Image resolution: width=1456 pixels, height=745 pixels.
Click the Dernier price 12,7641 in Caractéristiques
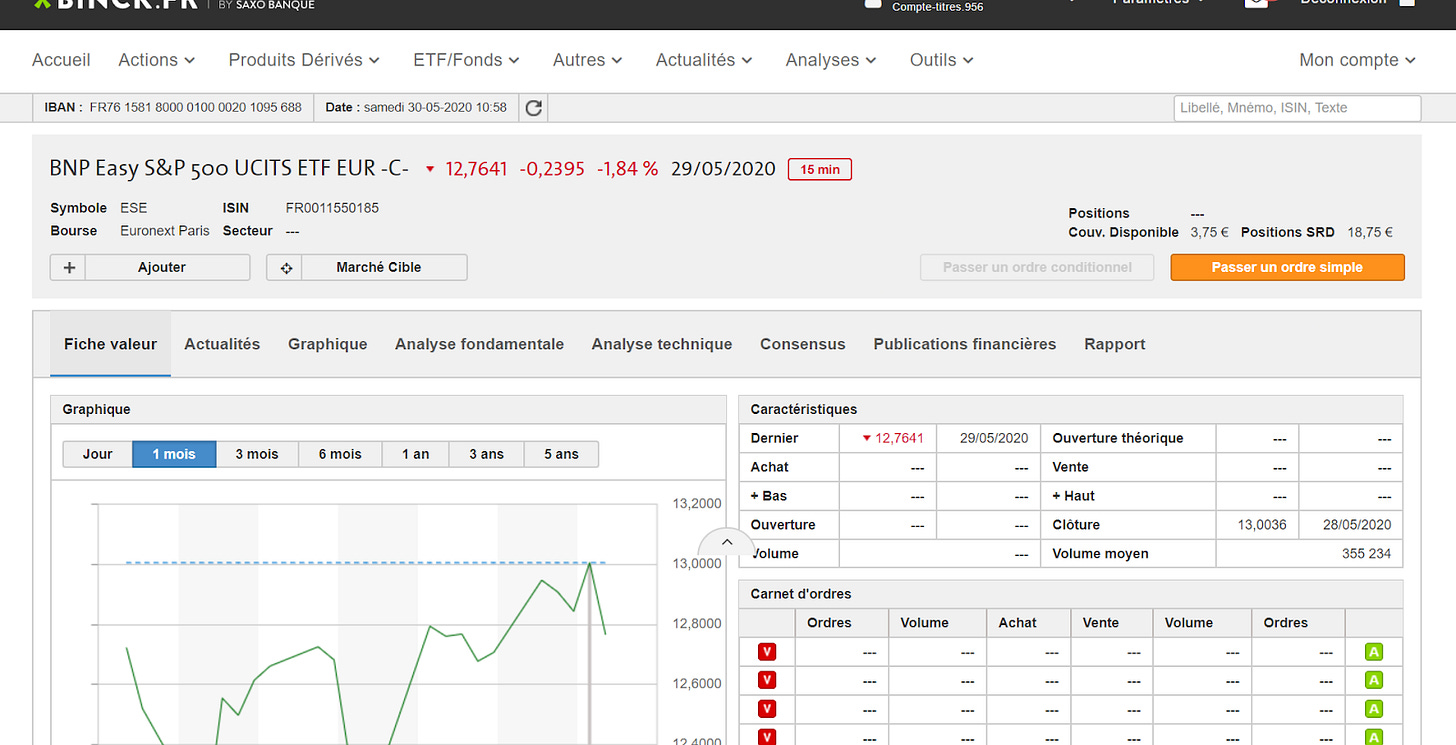click(899, 438)
